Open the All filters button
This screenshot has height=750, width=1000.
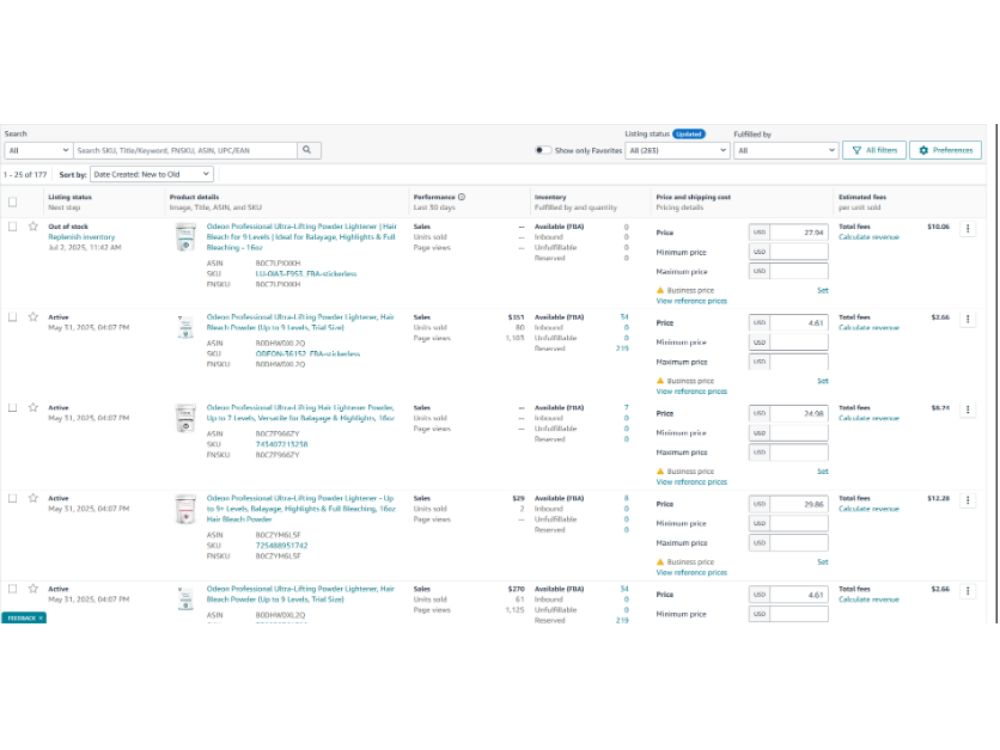point(874,151)
